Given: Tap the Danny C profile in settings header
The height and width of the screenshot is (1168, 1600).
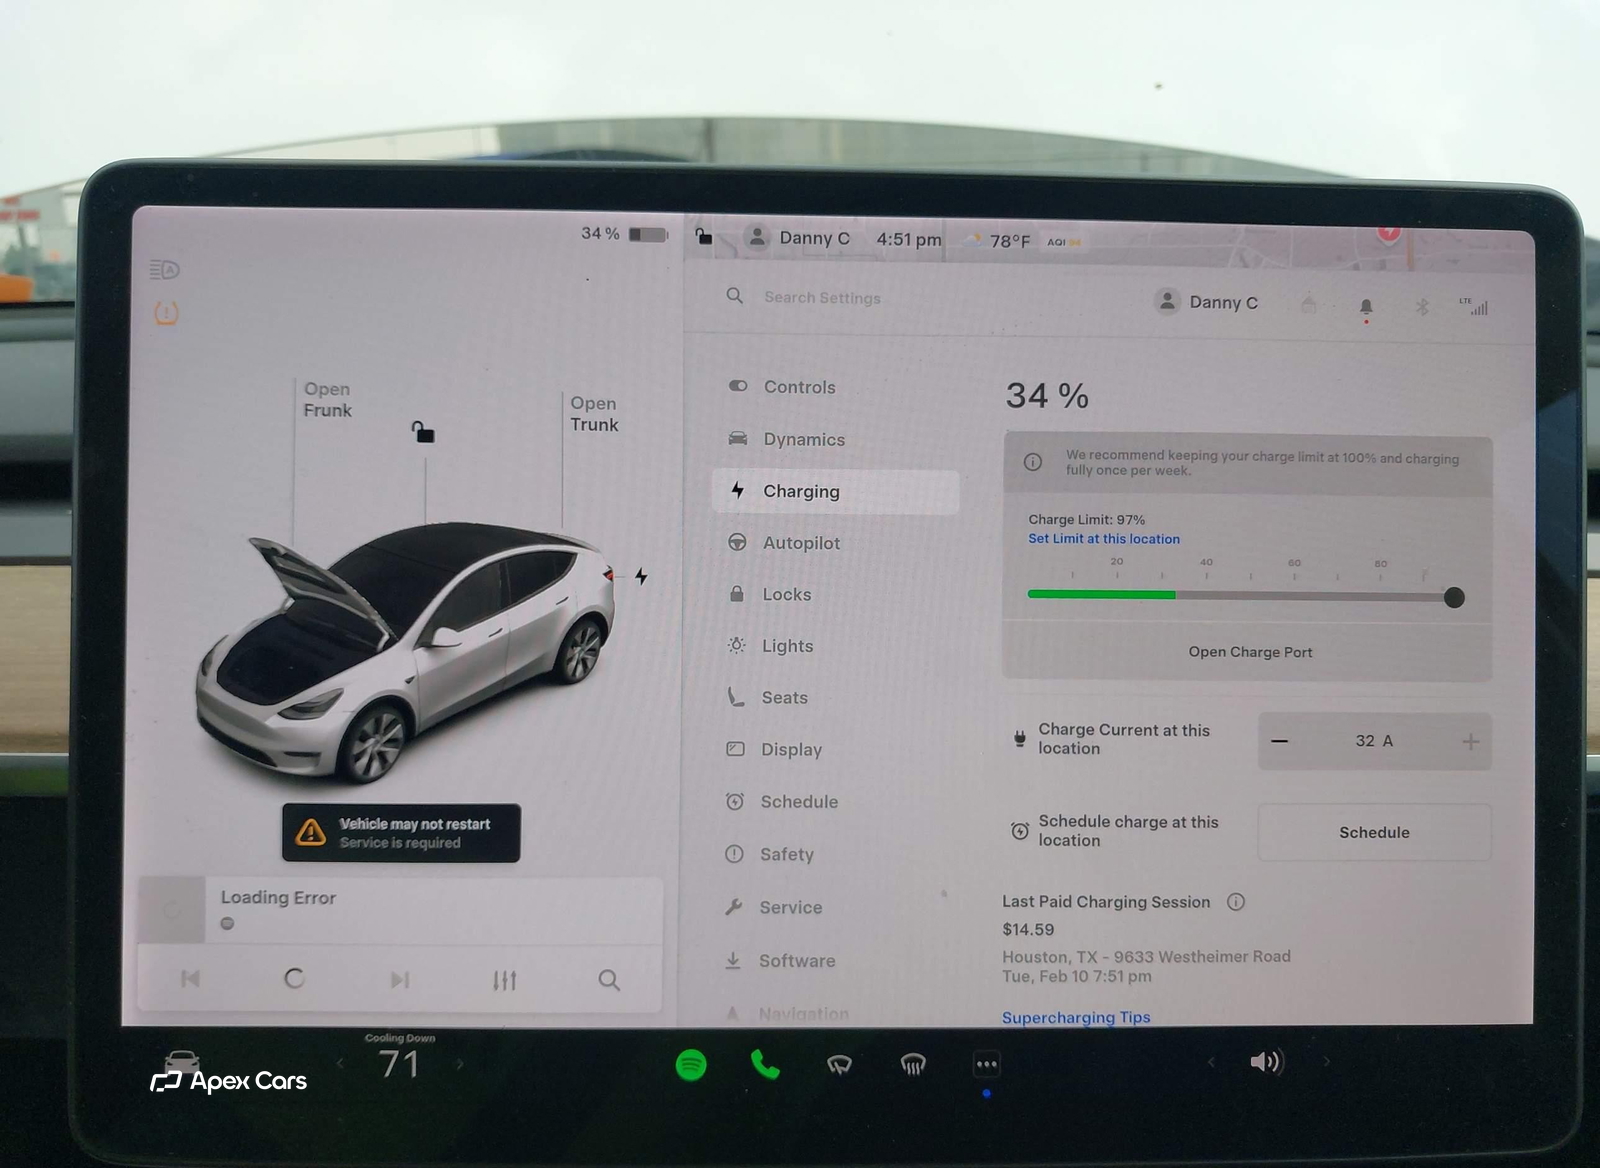Looking at the screenshot, I should 1207,302.
